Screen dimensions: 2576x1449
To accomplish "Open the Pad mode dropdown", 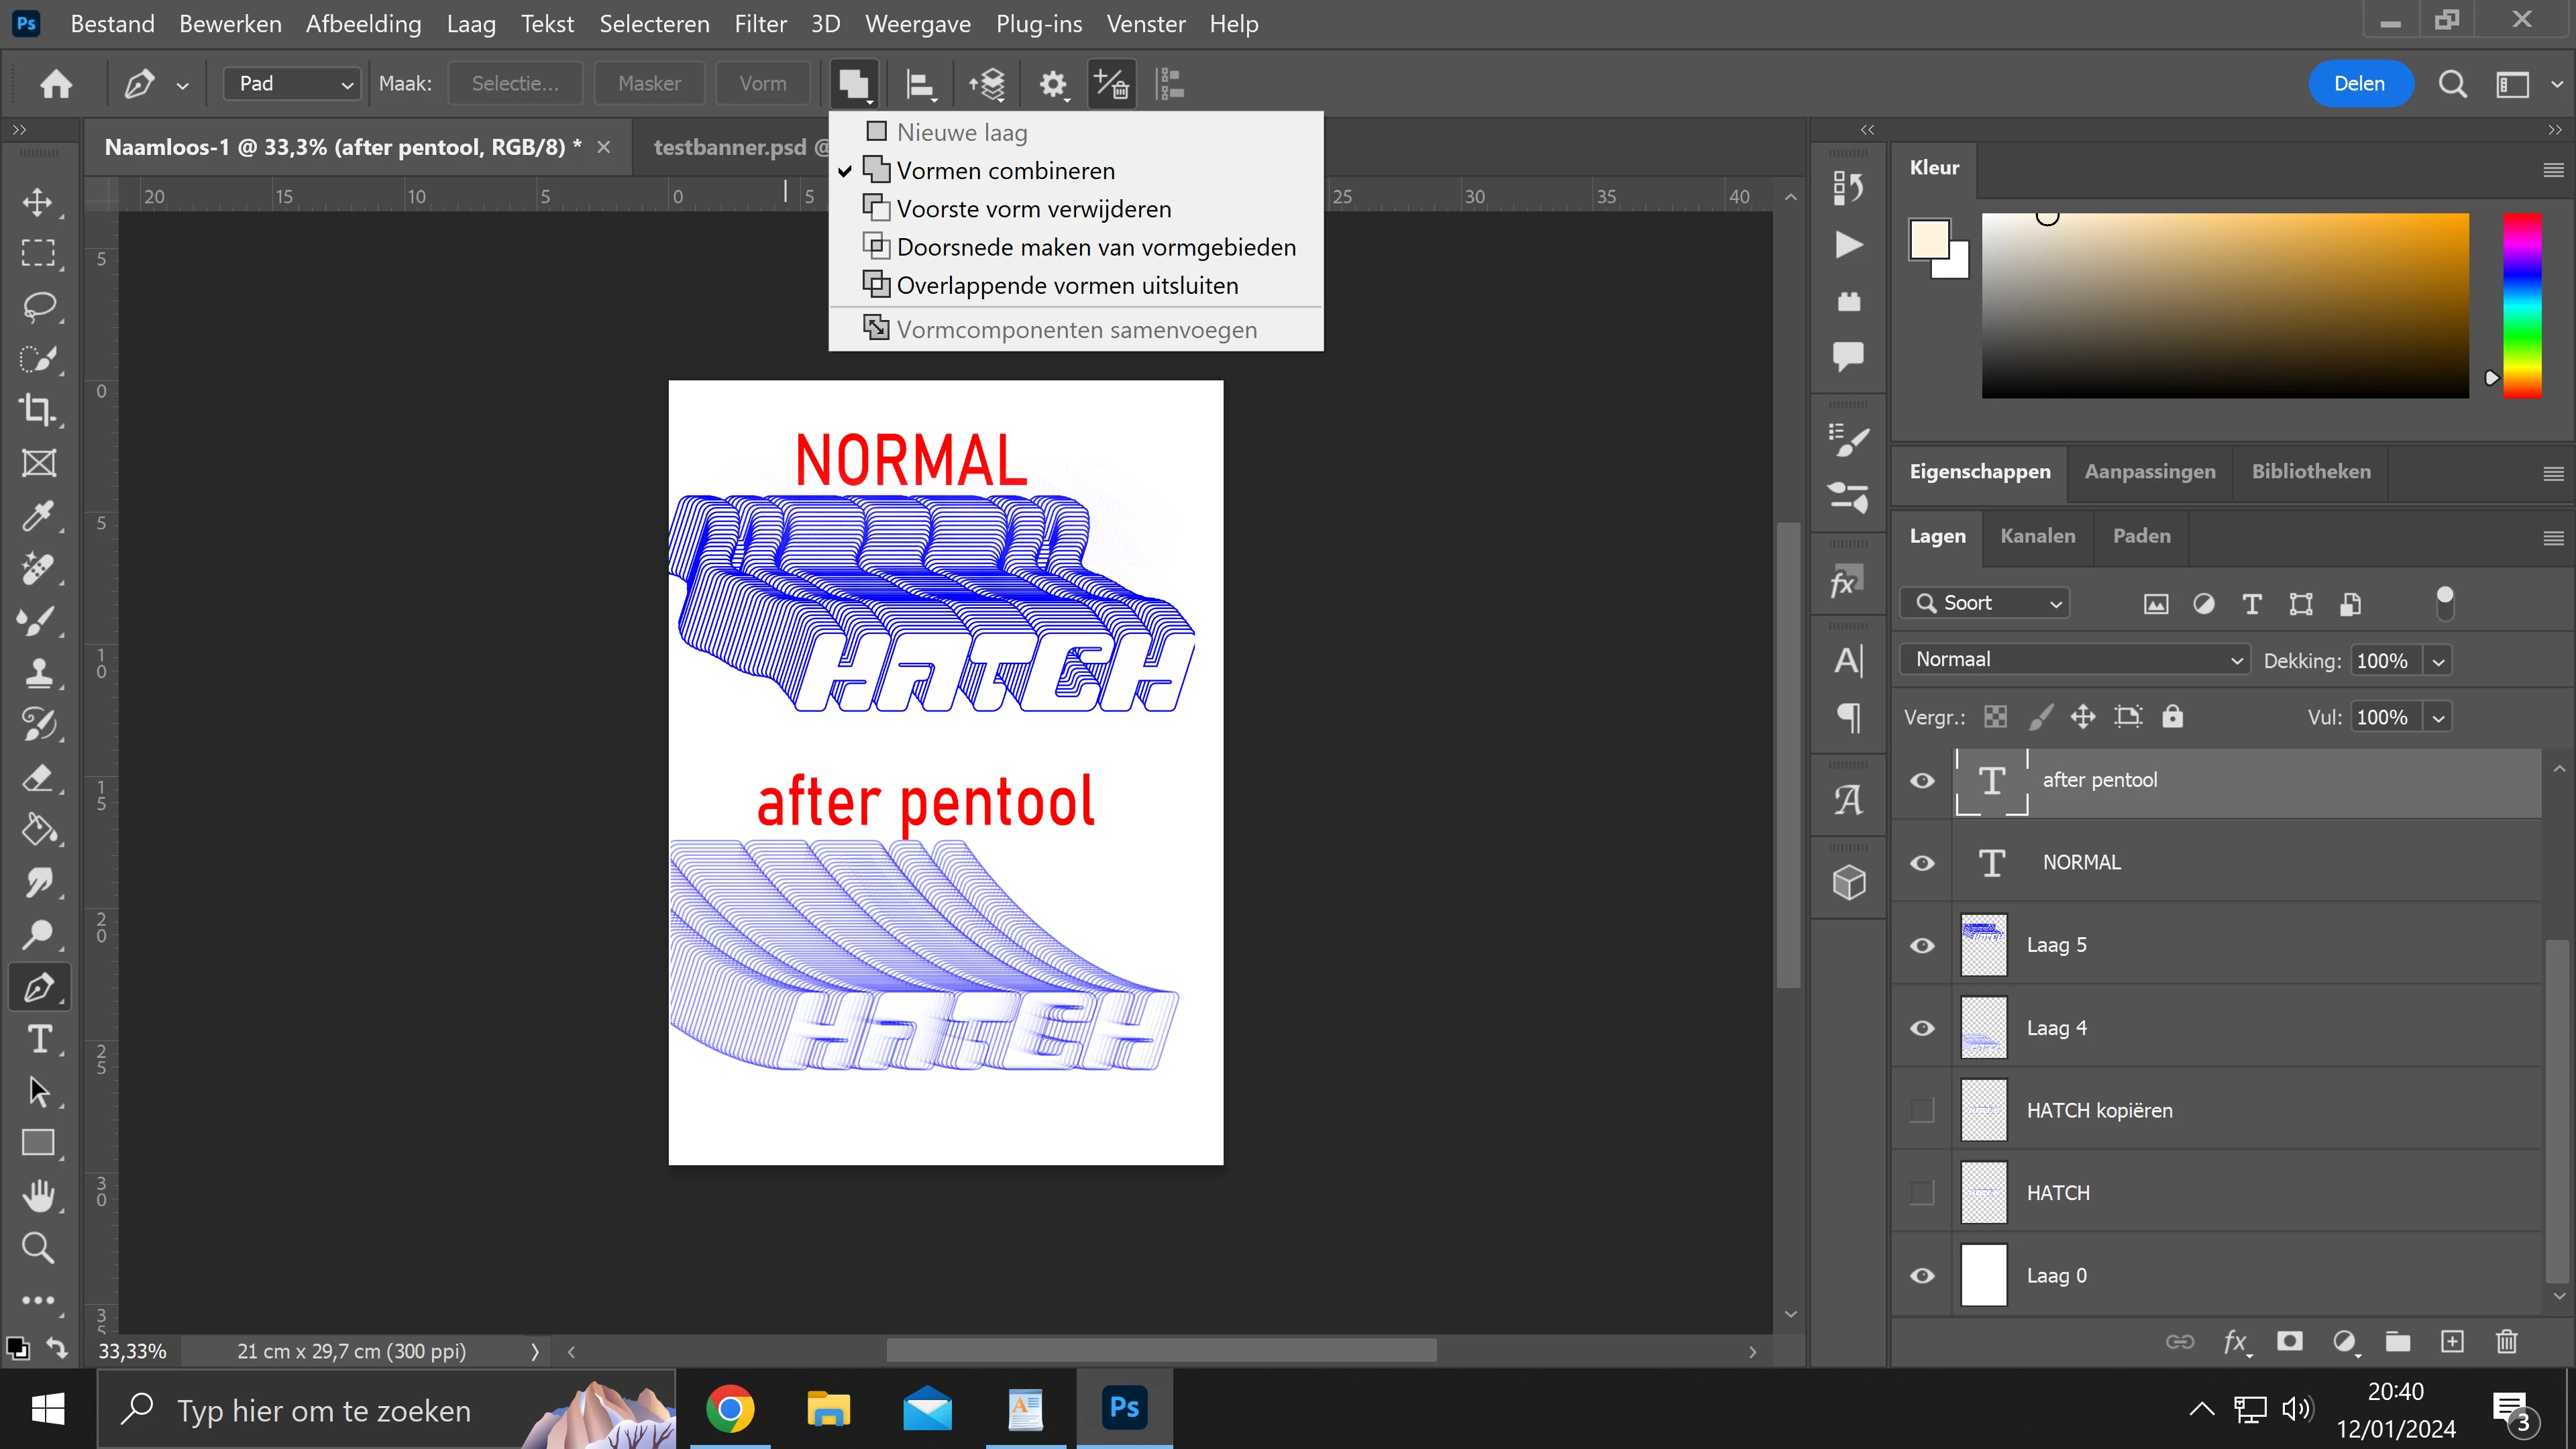I will (291, 84).
